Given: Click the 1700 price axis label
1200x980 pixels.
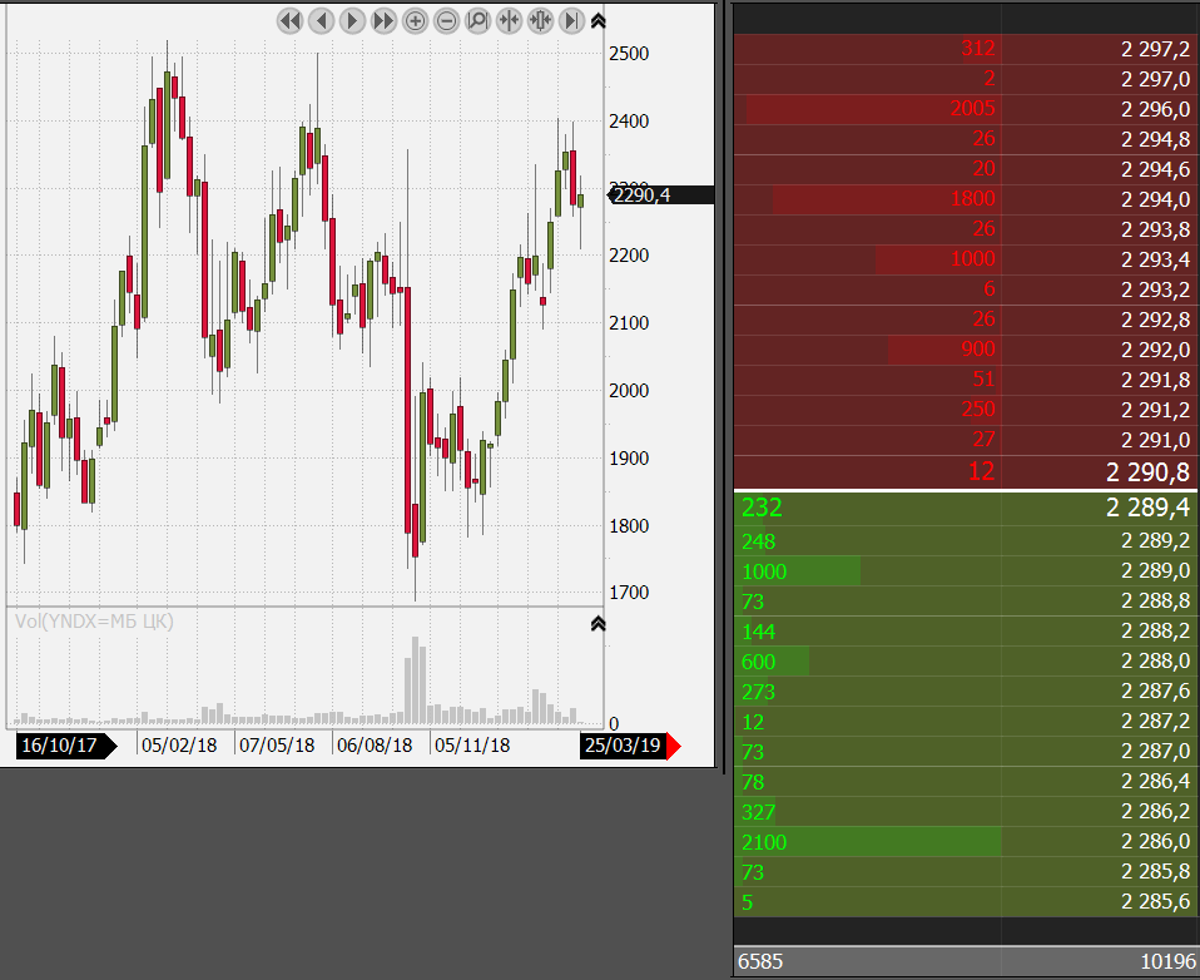Looking at the screenshot, I should coord(629,593).
